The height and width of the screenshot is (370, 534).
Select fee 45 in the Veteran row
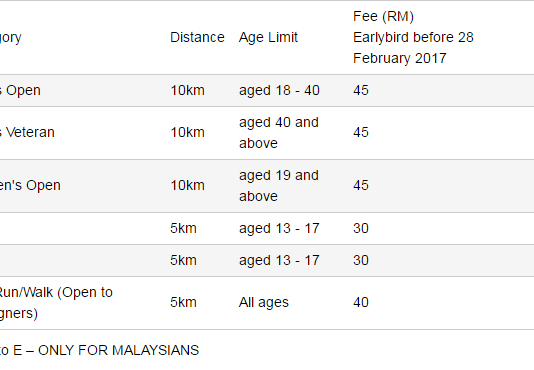(x=361, y=132)
